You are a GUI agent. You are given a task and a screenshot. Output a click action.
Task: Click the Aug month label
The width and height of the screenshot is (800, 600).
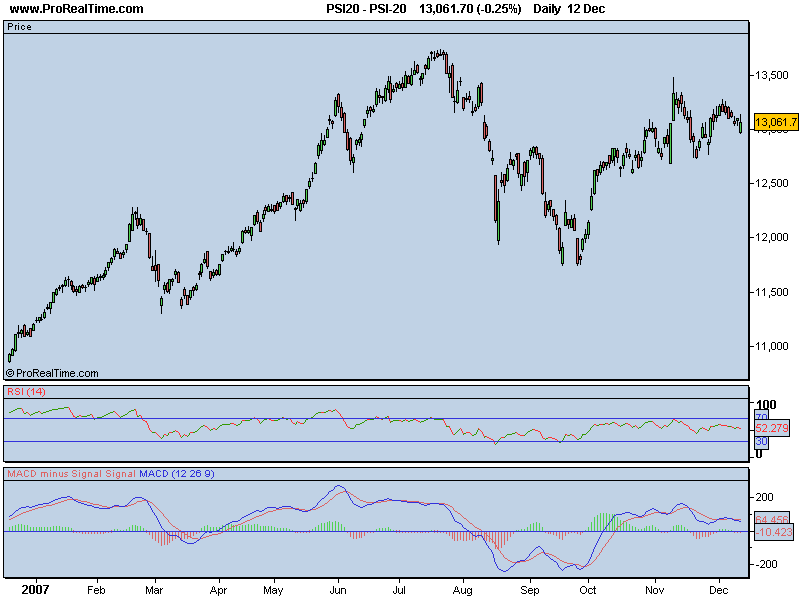point(462,590)
